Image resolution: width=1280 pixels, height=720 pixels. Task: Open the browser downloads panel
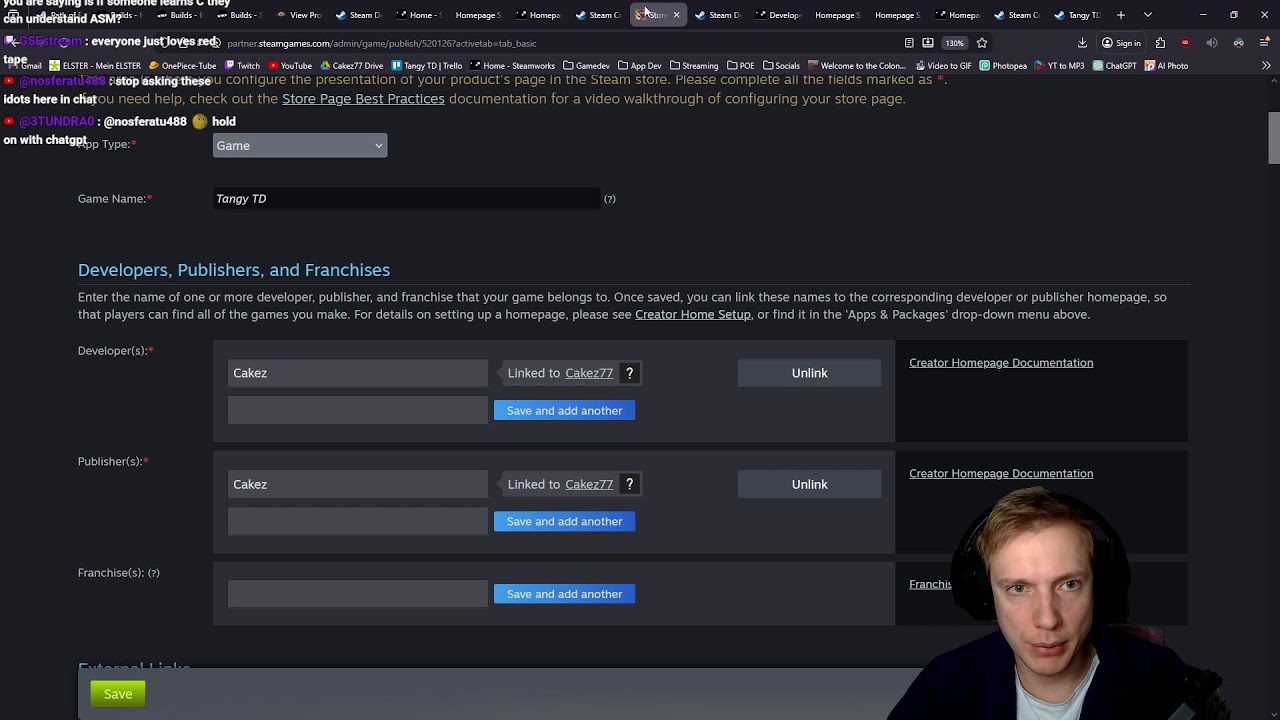[1082, 43]
